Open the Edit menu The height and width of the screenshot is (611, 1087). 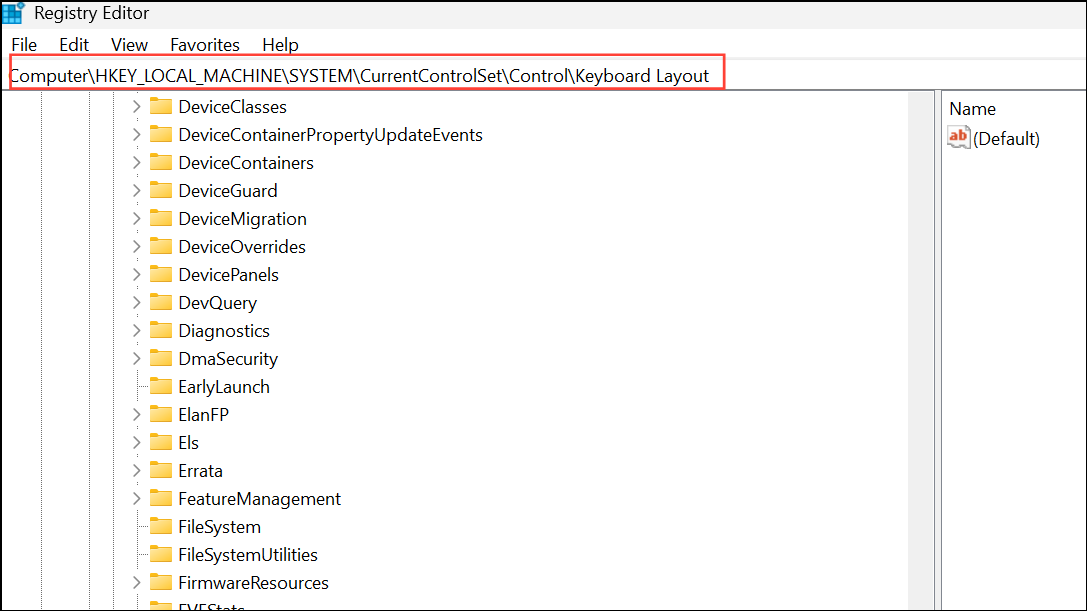click(x=73, y=45)
